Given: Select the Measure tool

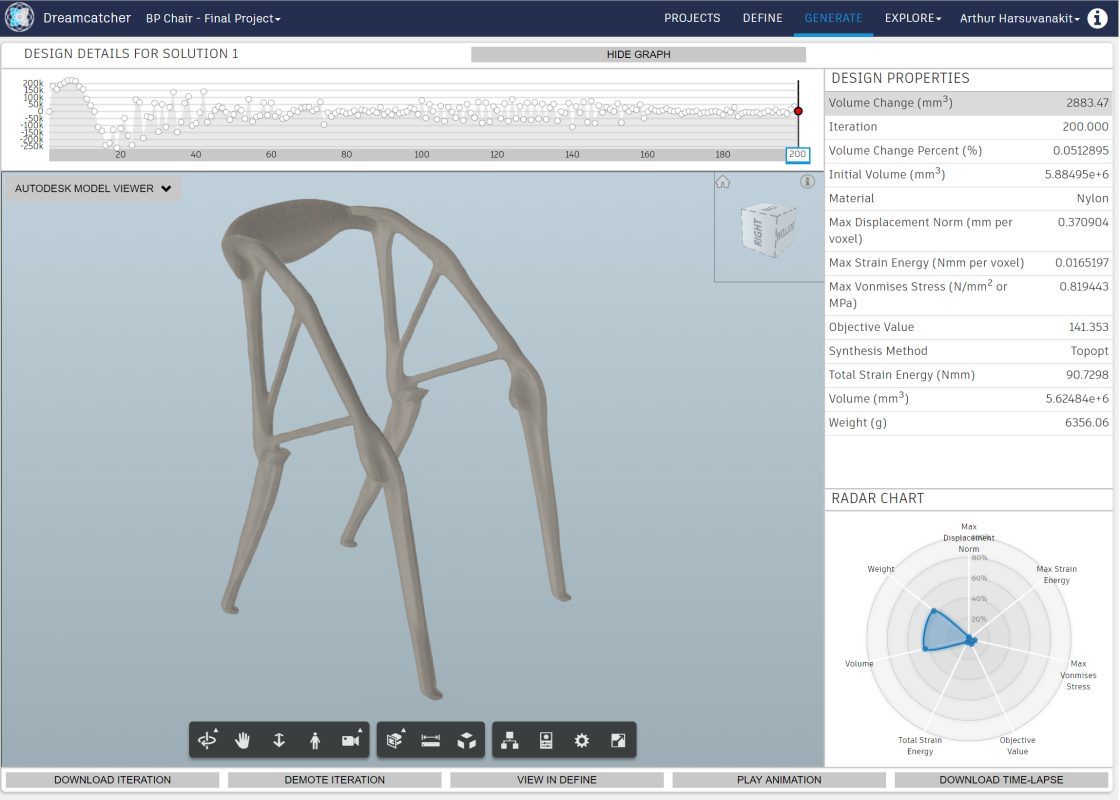Looking at the screenshot, I should (430, 740).
